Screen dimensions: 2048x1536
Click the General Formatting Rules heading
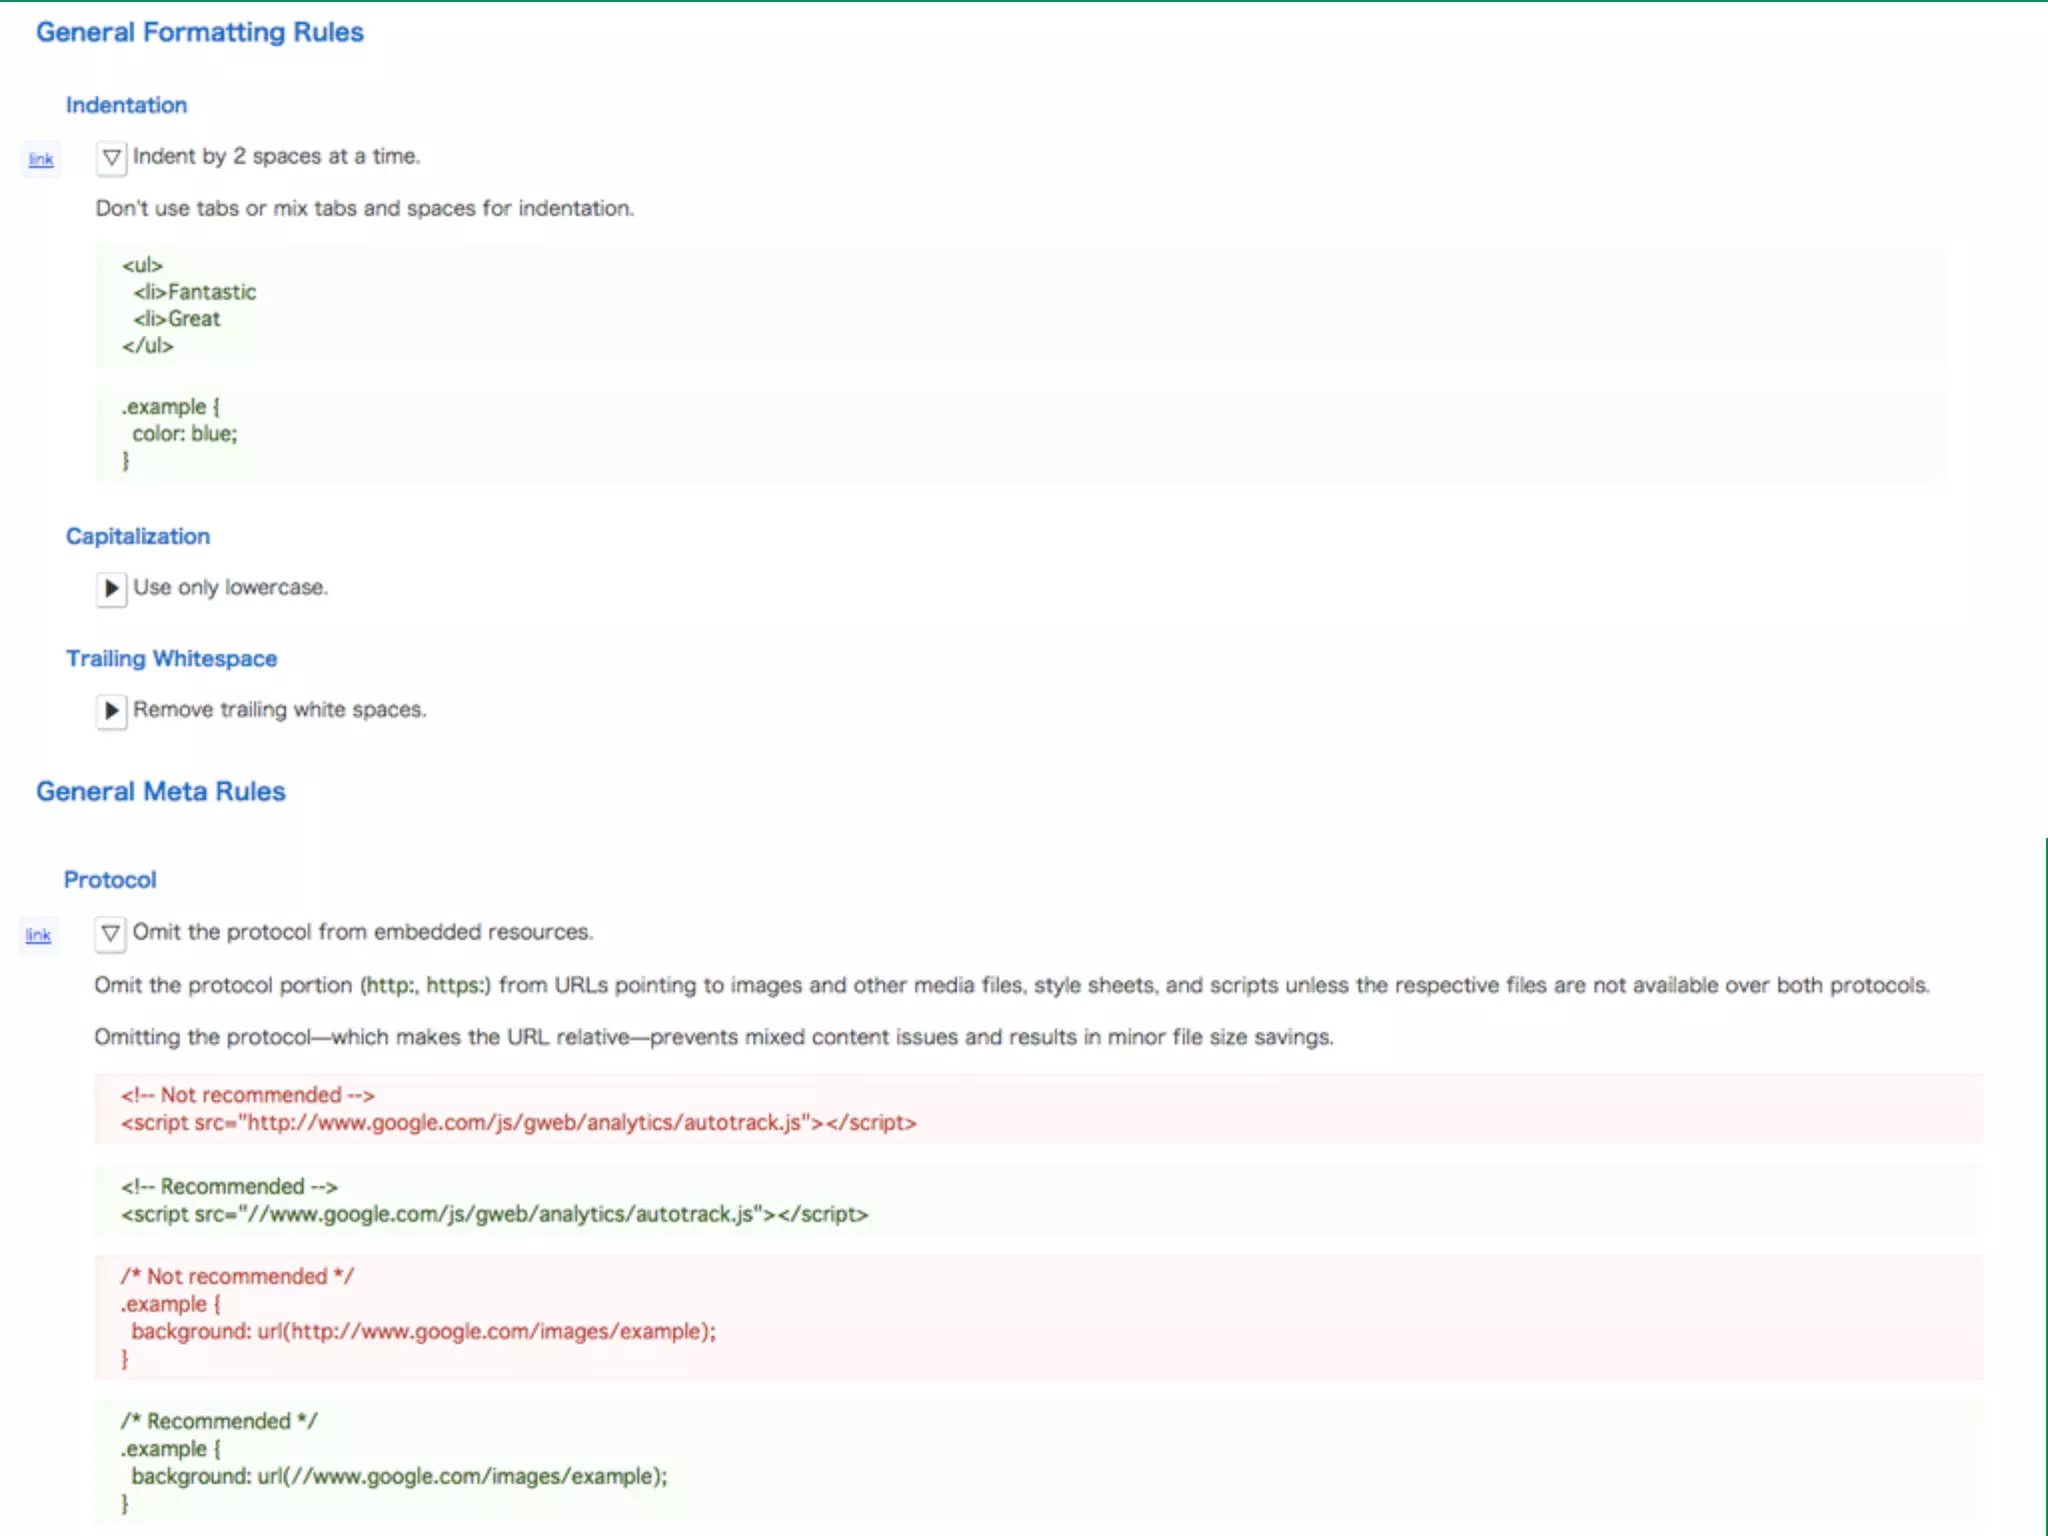tap(200, 32)
